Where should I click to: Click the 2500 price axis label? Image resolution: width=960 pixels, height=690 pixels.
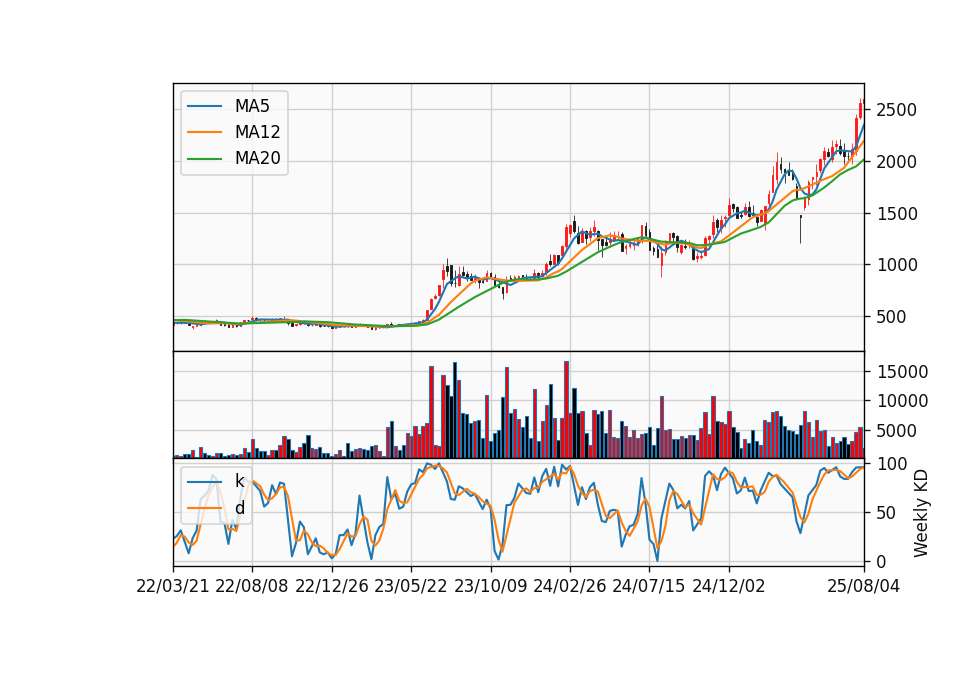pyautogui.click(x=896, y=111)
